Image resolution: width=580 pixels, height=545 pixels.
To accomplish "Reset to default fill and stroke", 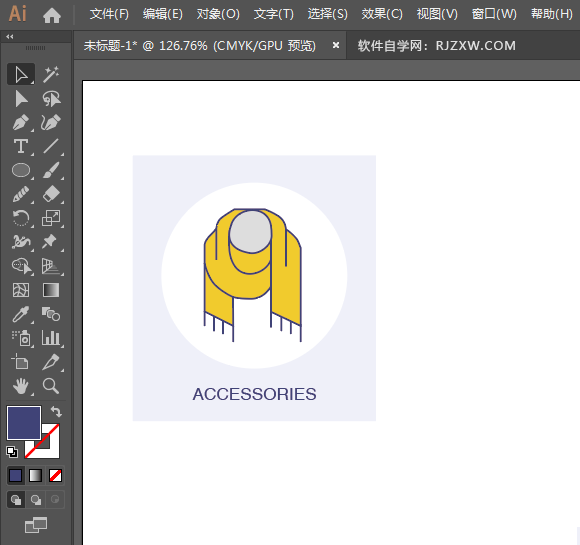I will [x=12, y=452].
